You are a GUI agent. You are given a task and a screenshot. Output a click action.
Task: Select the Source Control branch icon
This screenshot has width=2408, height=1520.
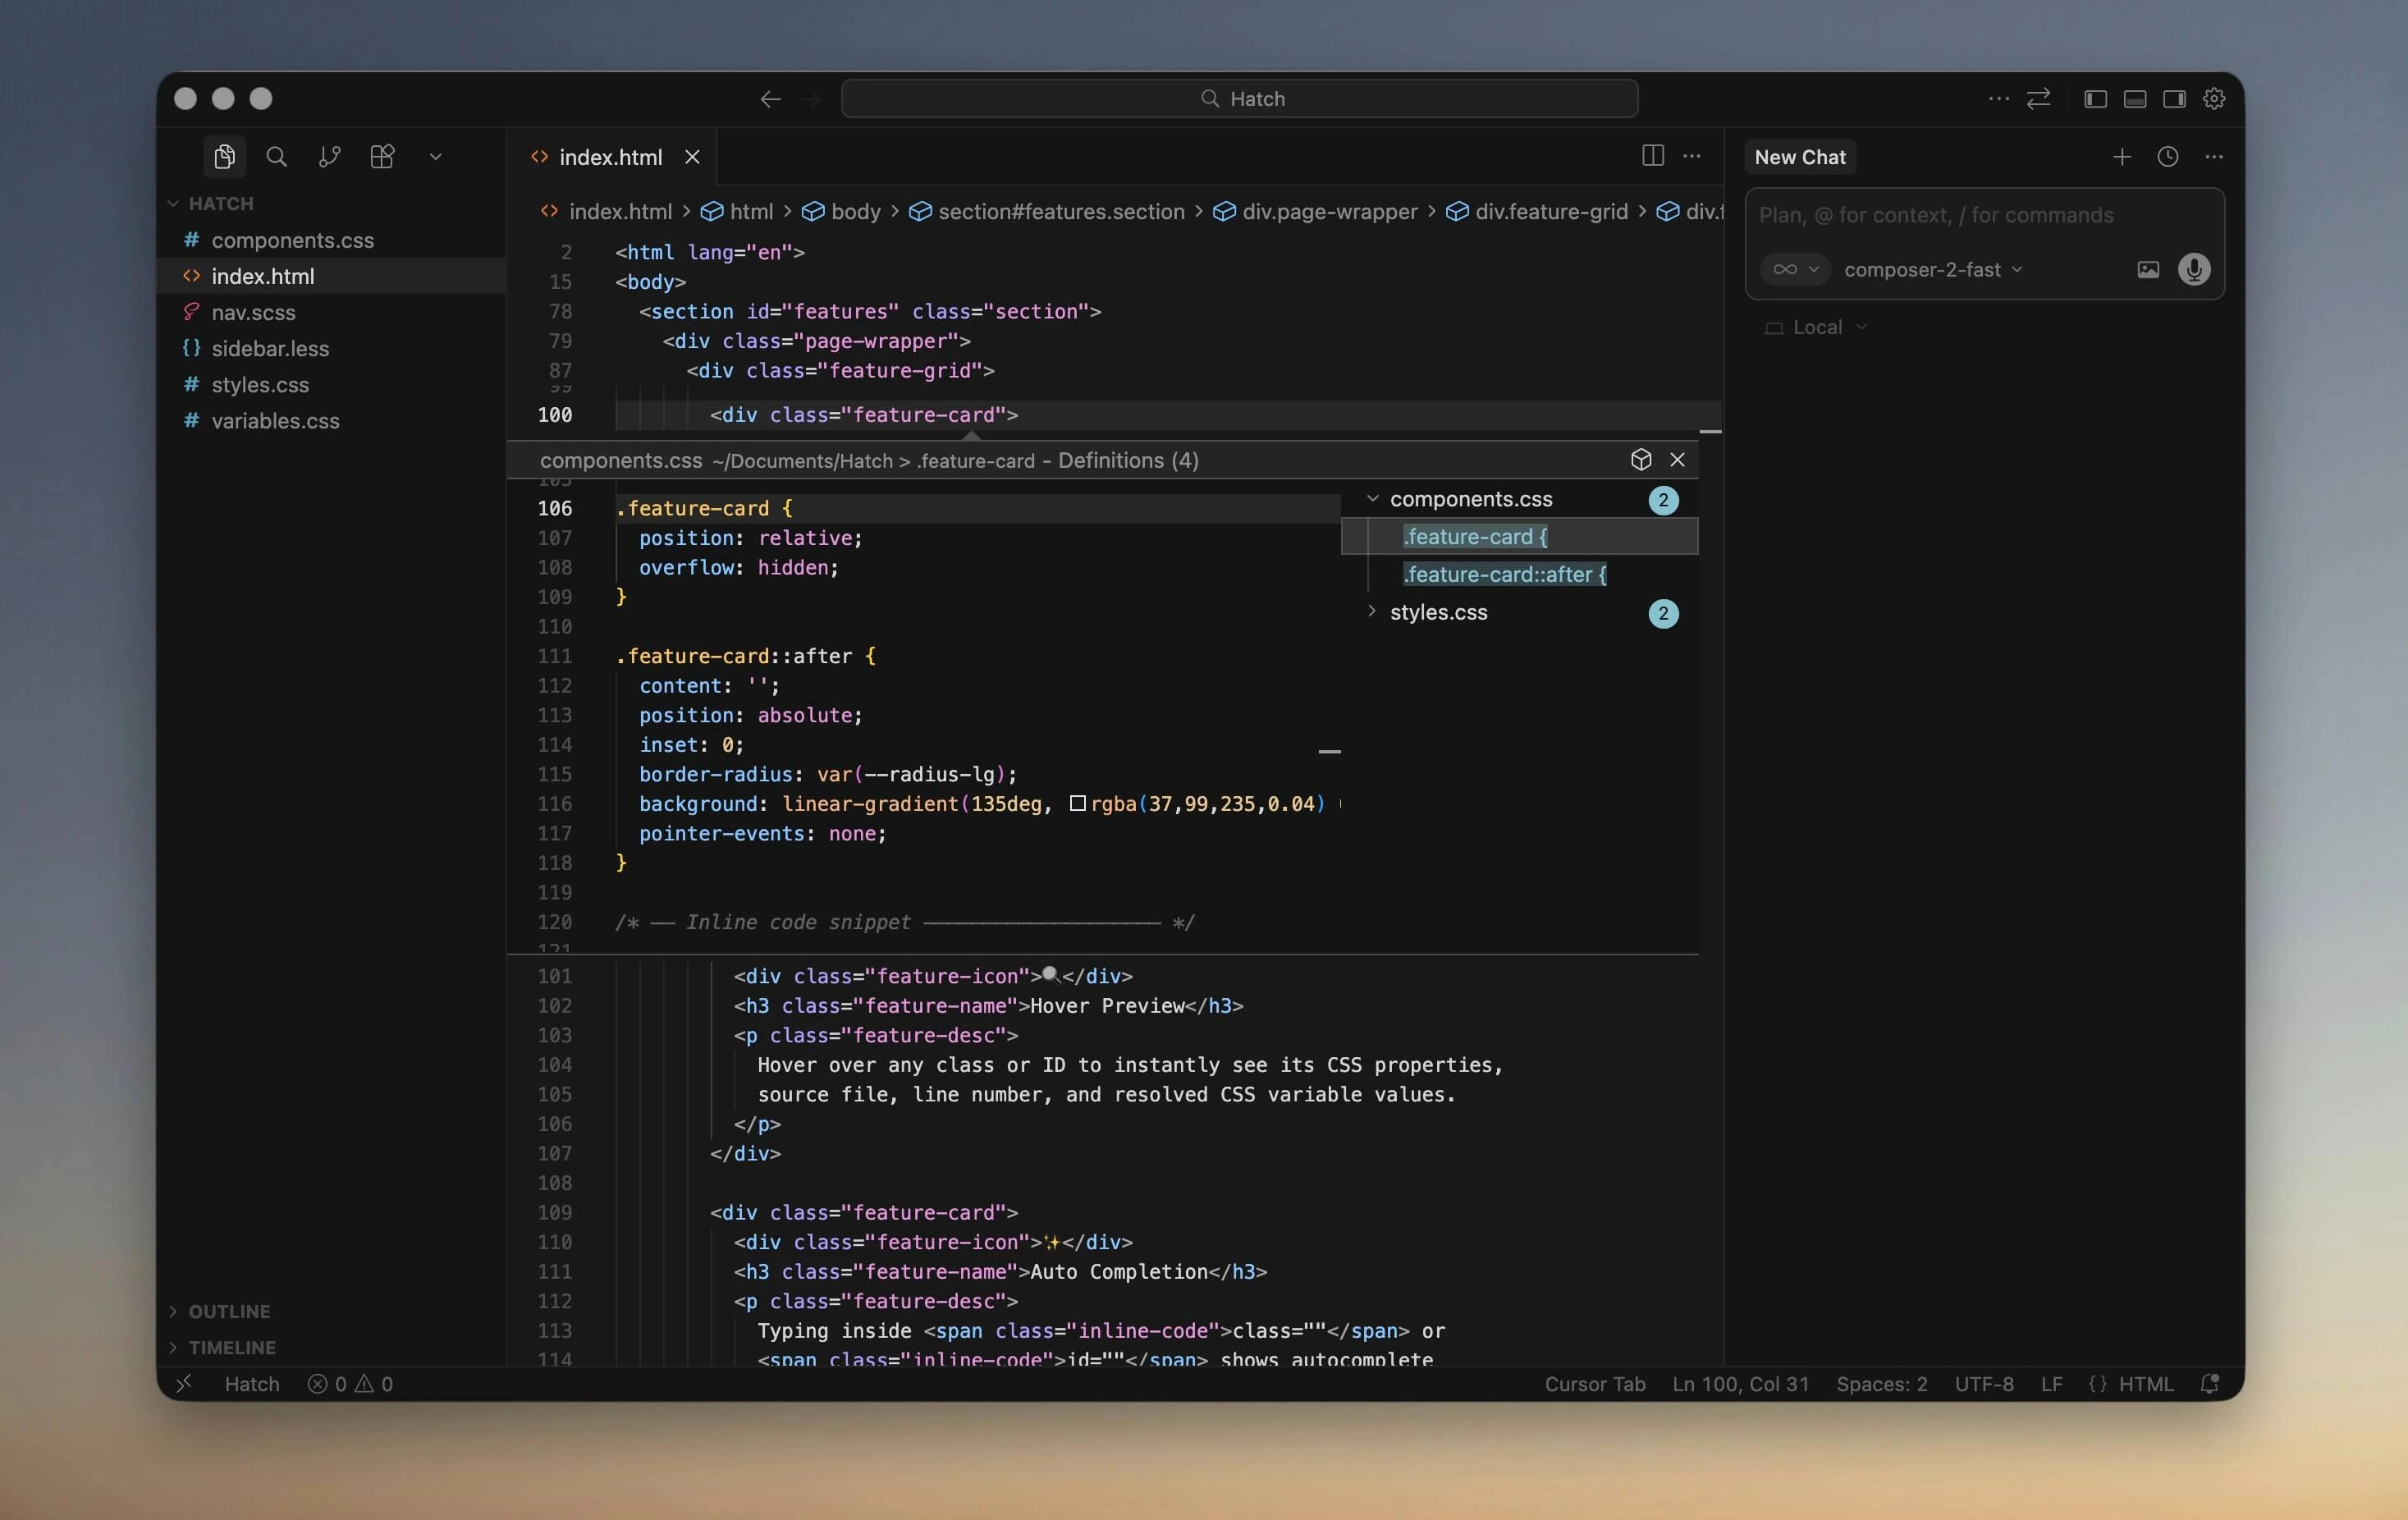(329, 156)
